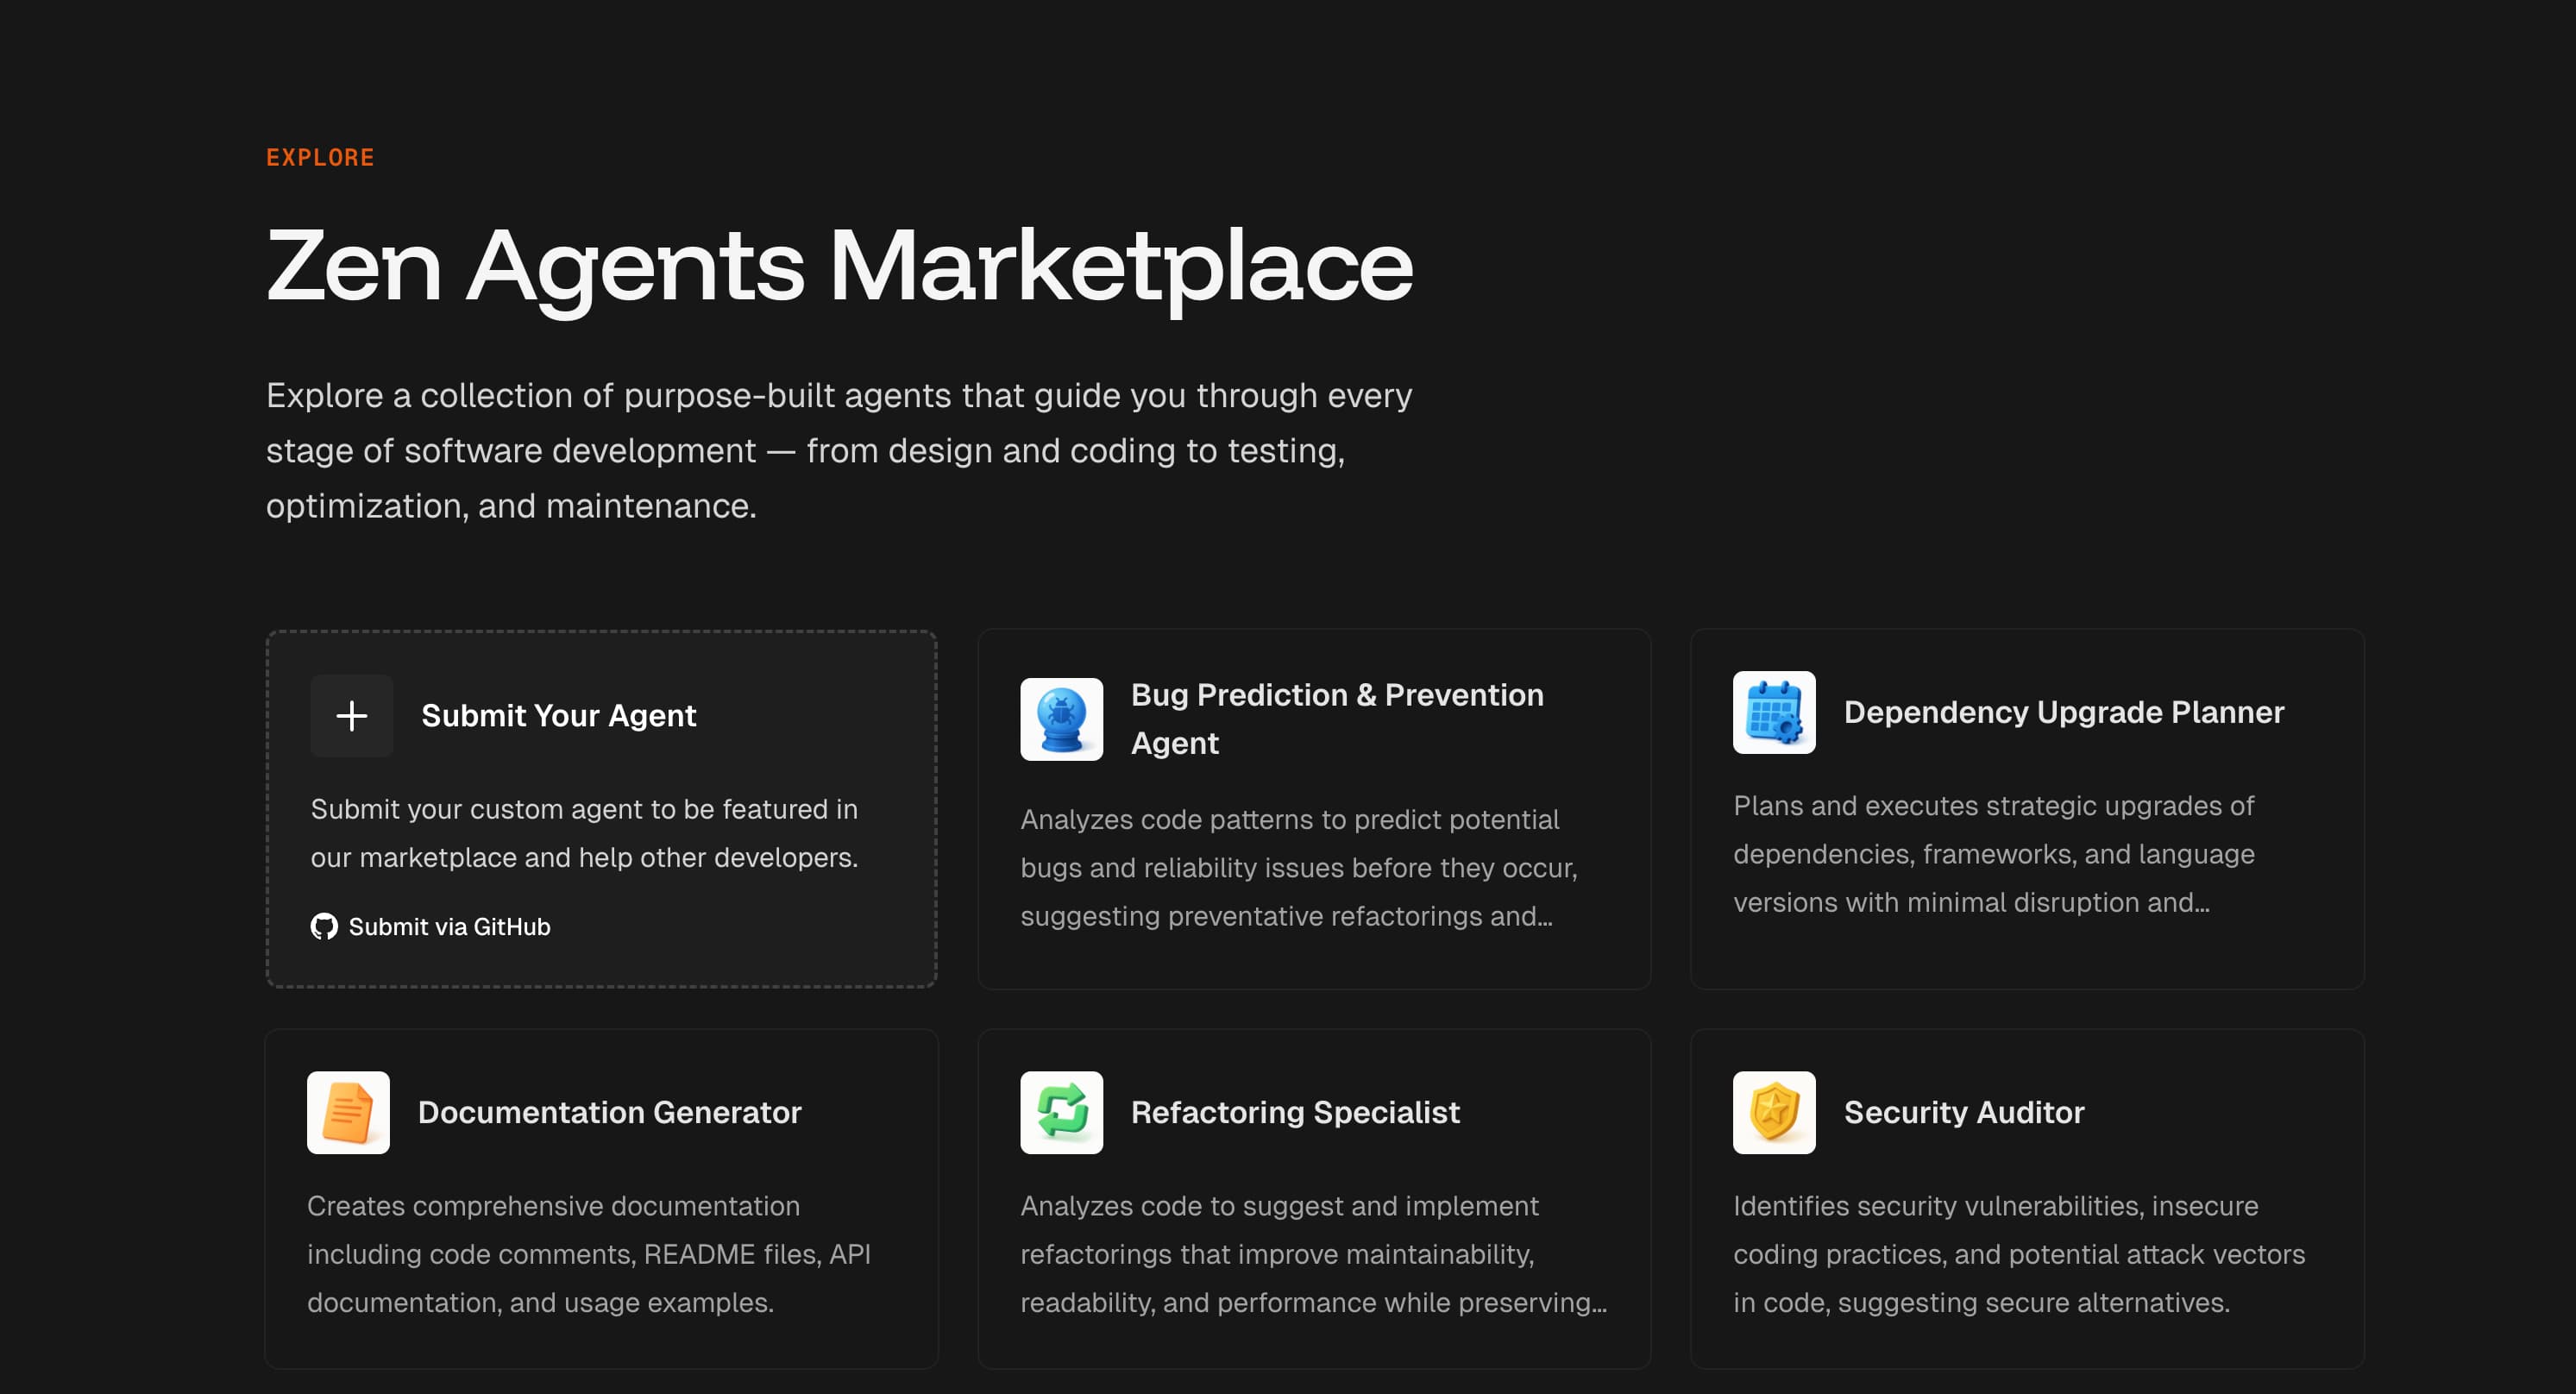2576x1394 pixels.
Task: Click the Refactoring Specialist green arrows icon
Action: point(1061,1112)
